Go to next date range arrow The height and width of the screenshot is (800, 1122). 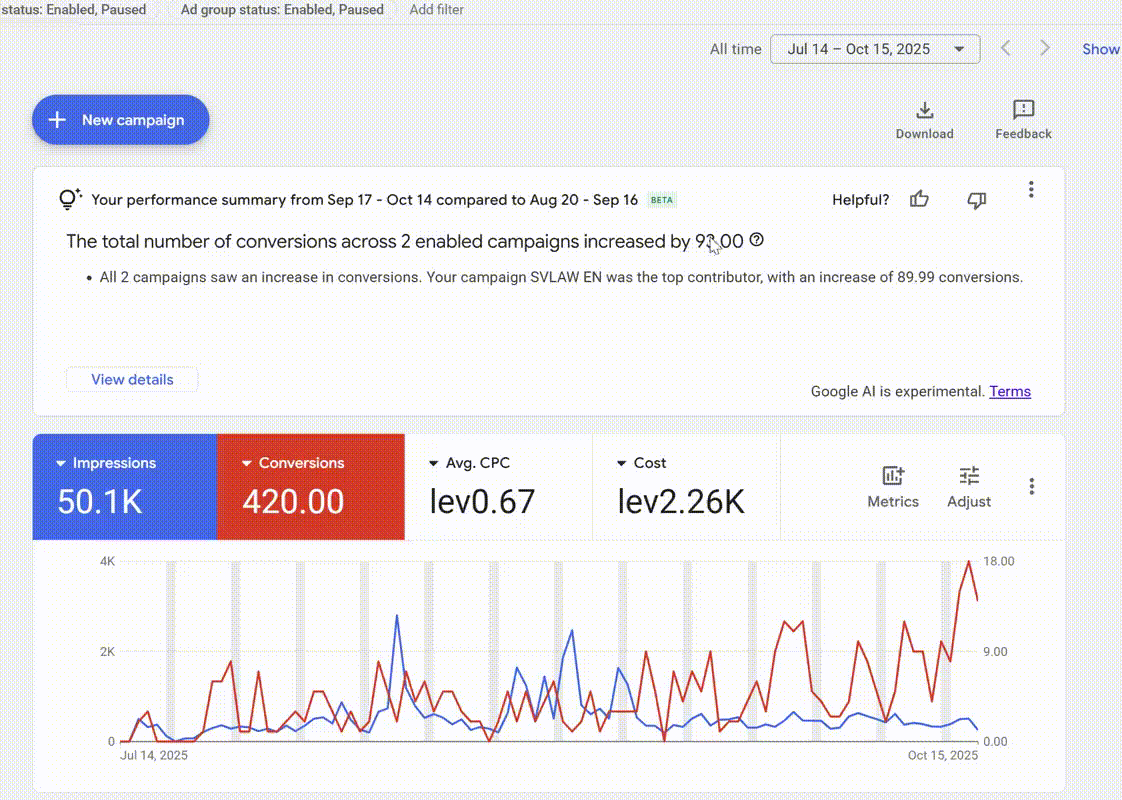coord(1045,49)
